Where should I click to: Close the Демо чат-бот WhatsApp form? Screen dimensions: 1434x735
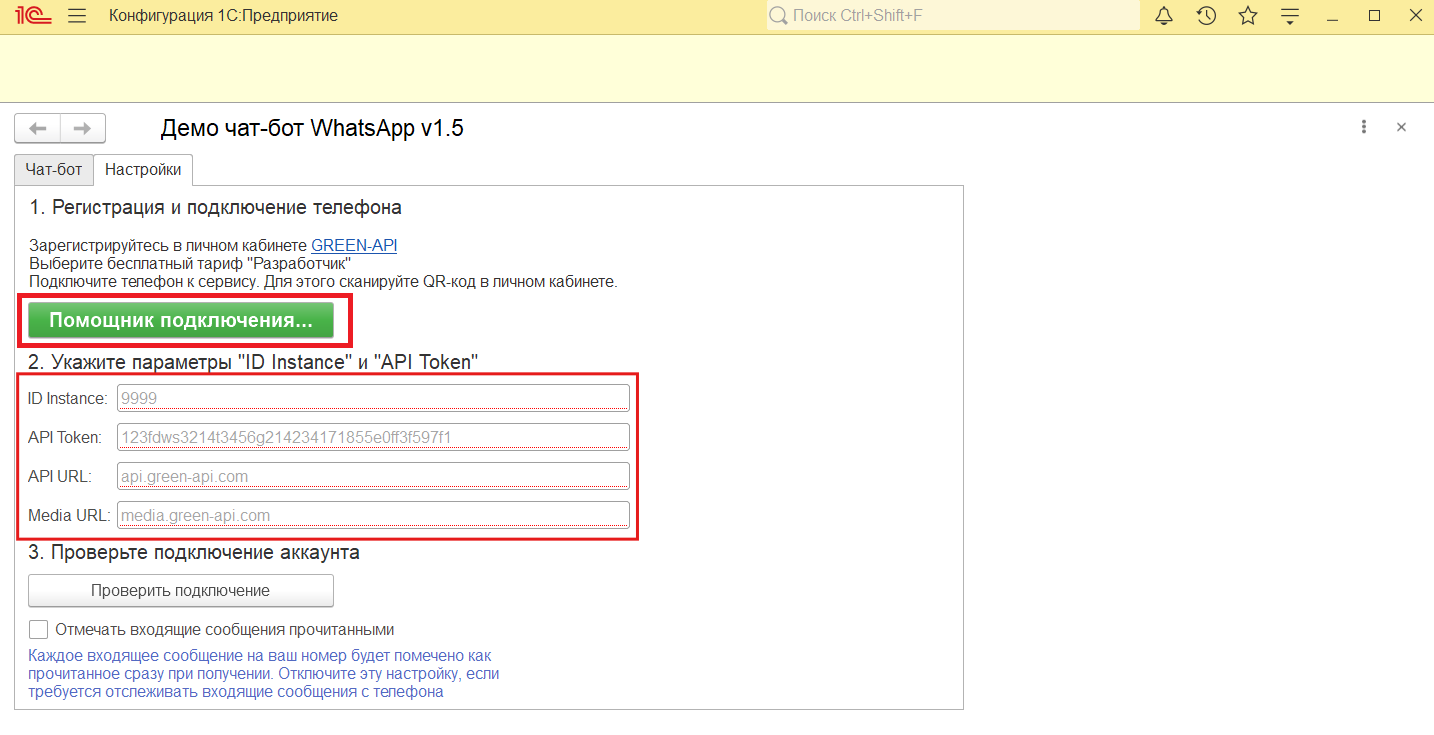pos(1401,127)
